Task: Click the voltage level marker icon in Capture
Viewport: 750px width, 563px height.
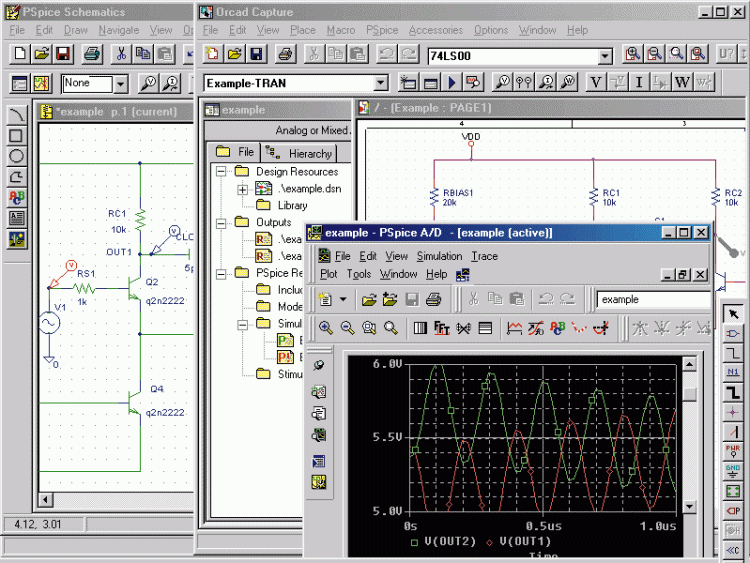Action: pyautogui.click(x=503, y=82)
